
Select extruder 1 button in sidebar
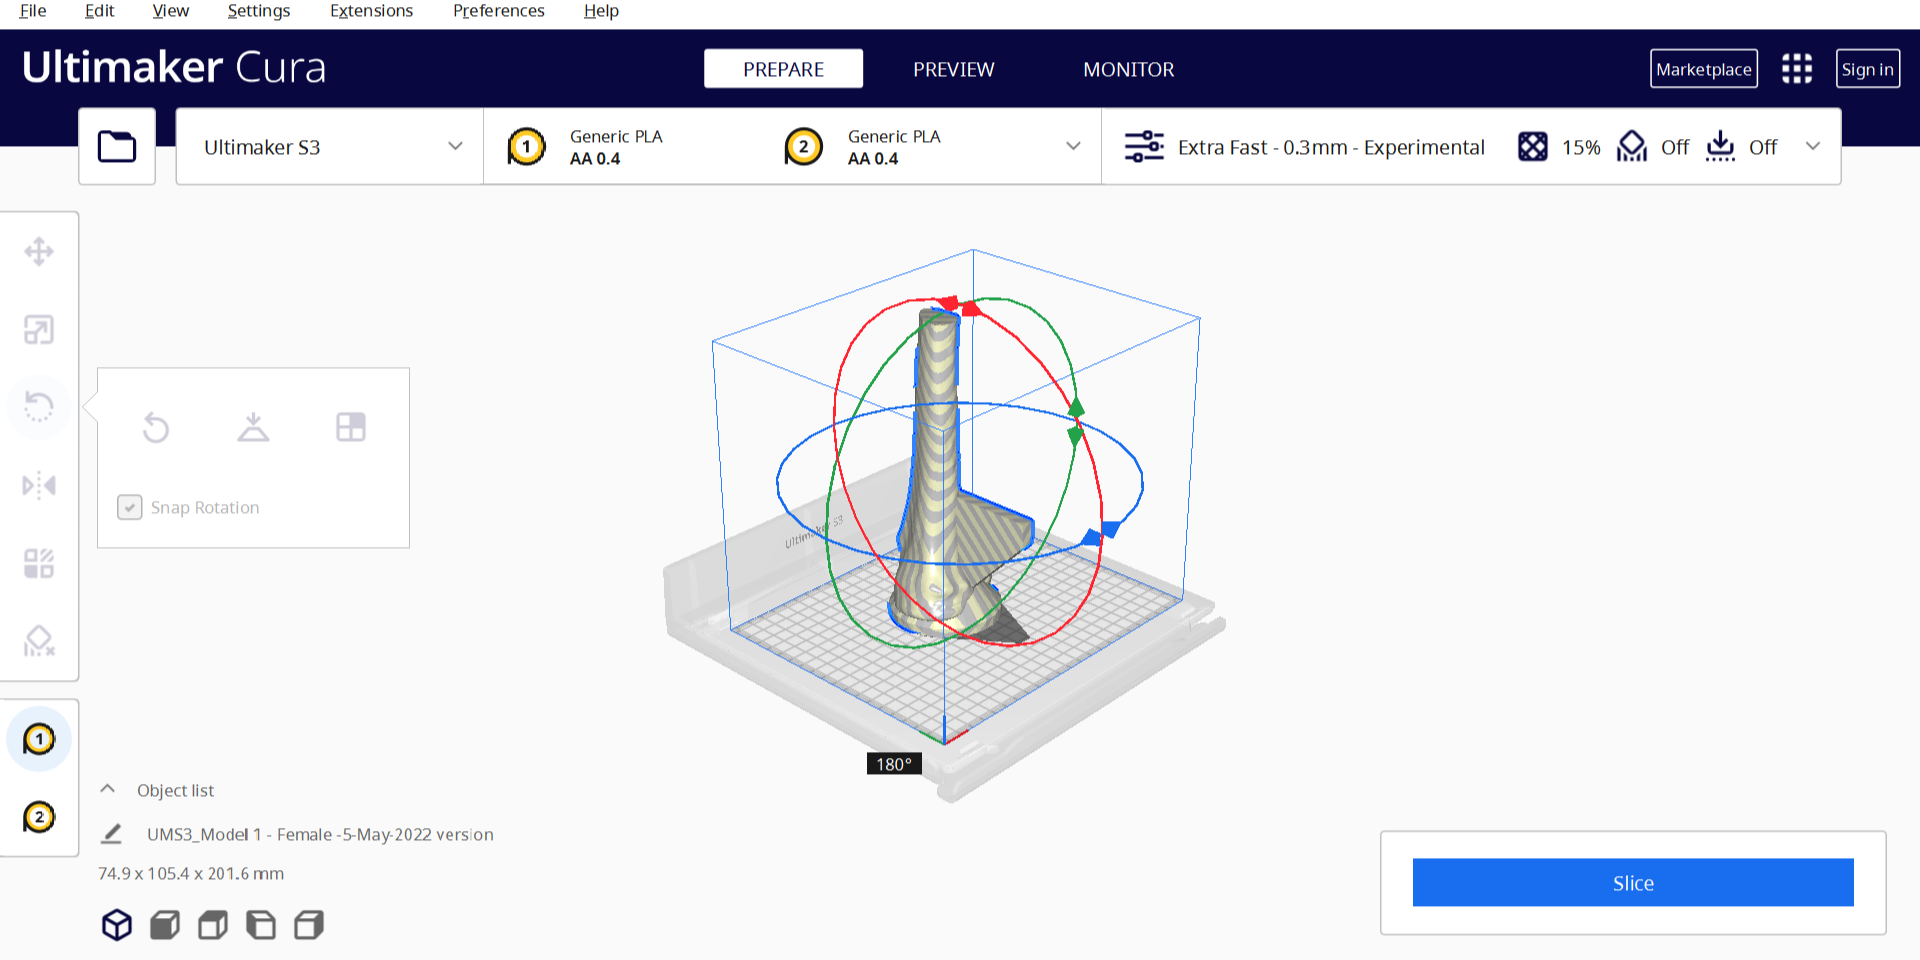tap(39, 740)
